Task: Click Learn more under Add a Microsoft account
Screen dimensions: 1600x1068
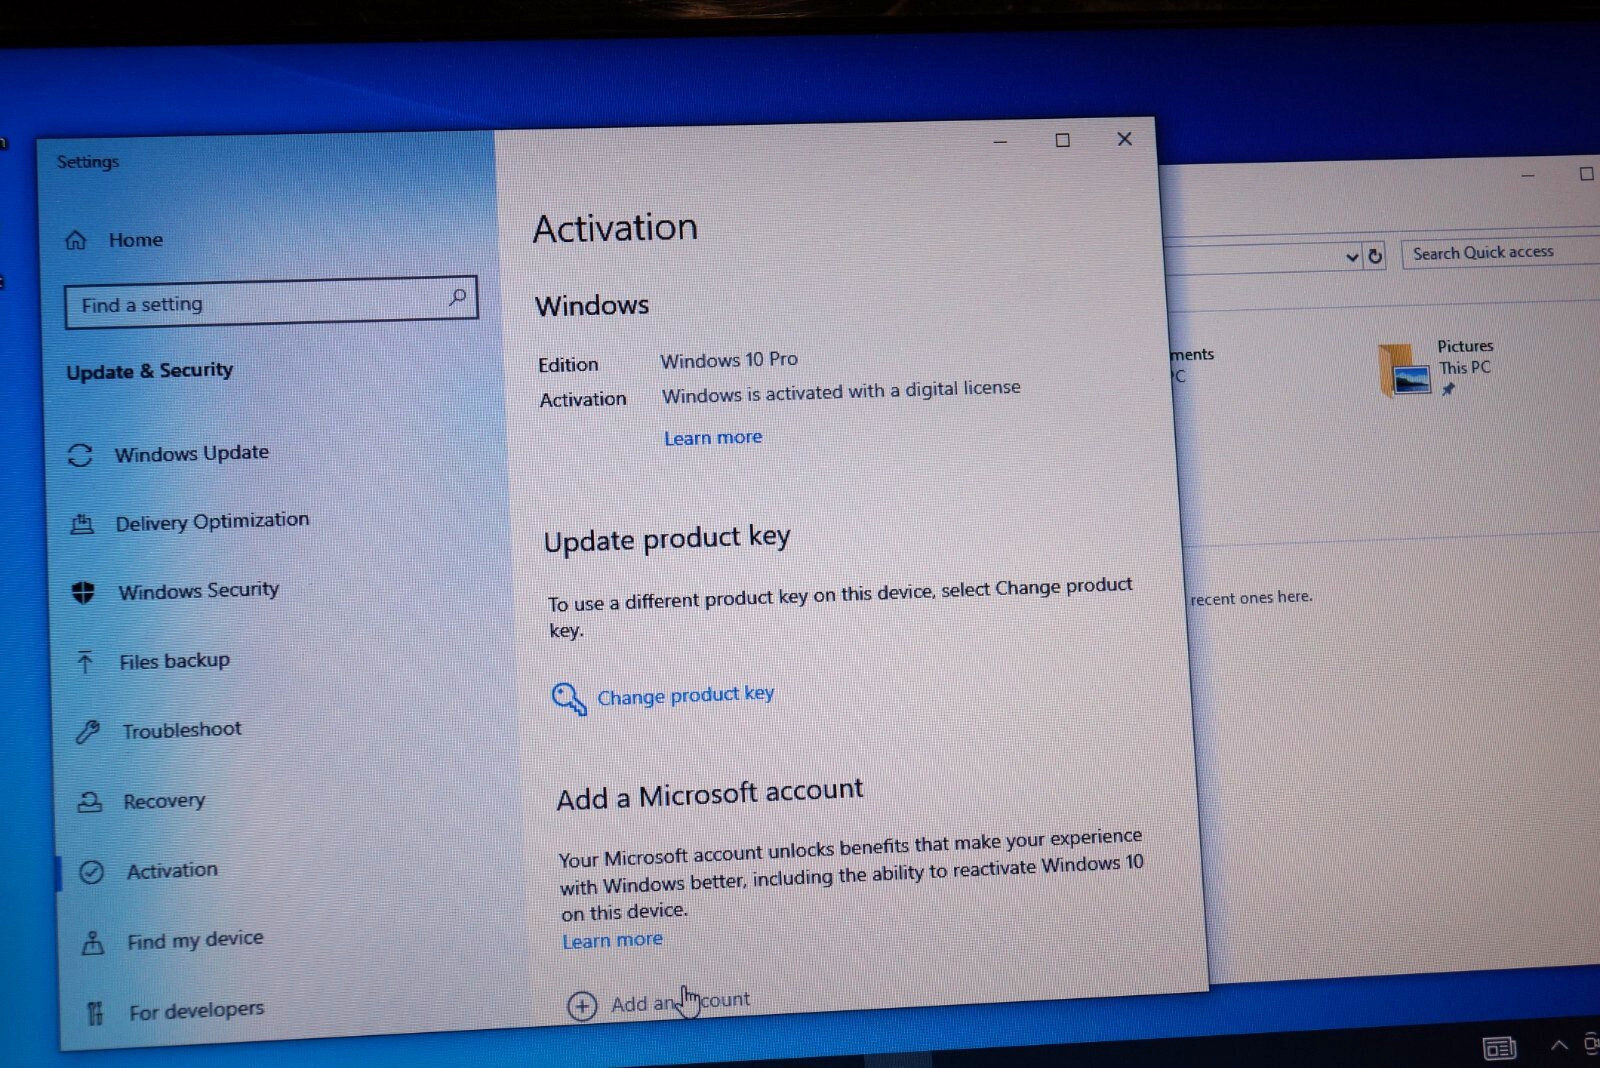Action: 612,941
